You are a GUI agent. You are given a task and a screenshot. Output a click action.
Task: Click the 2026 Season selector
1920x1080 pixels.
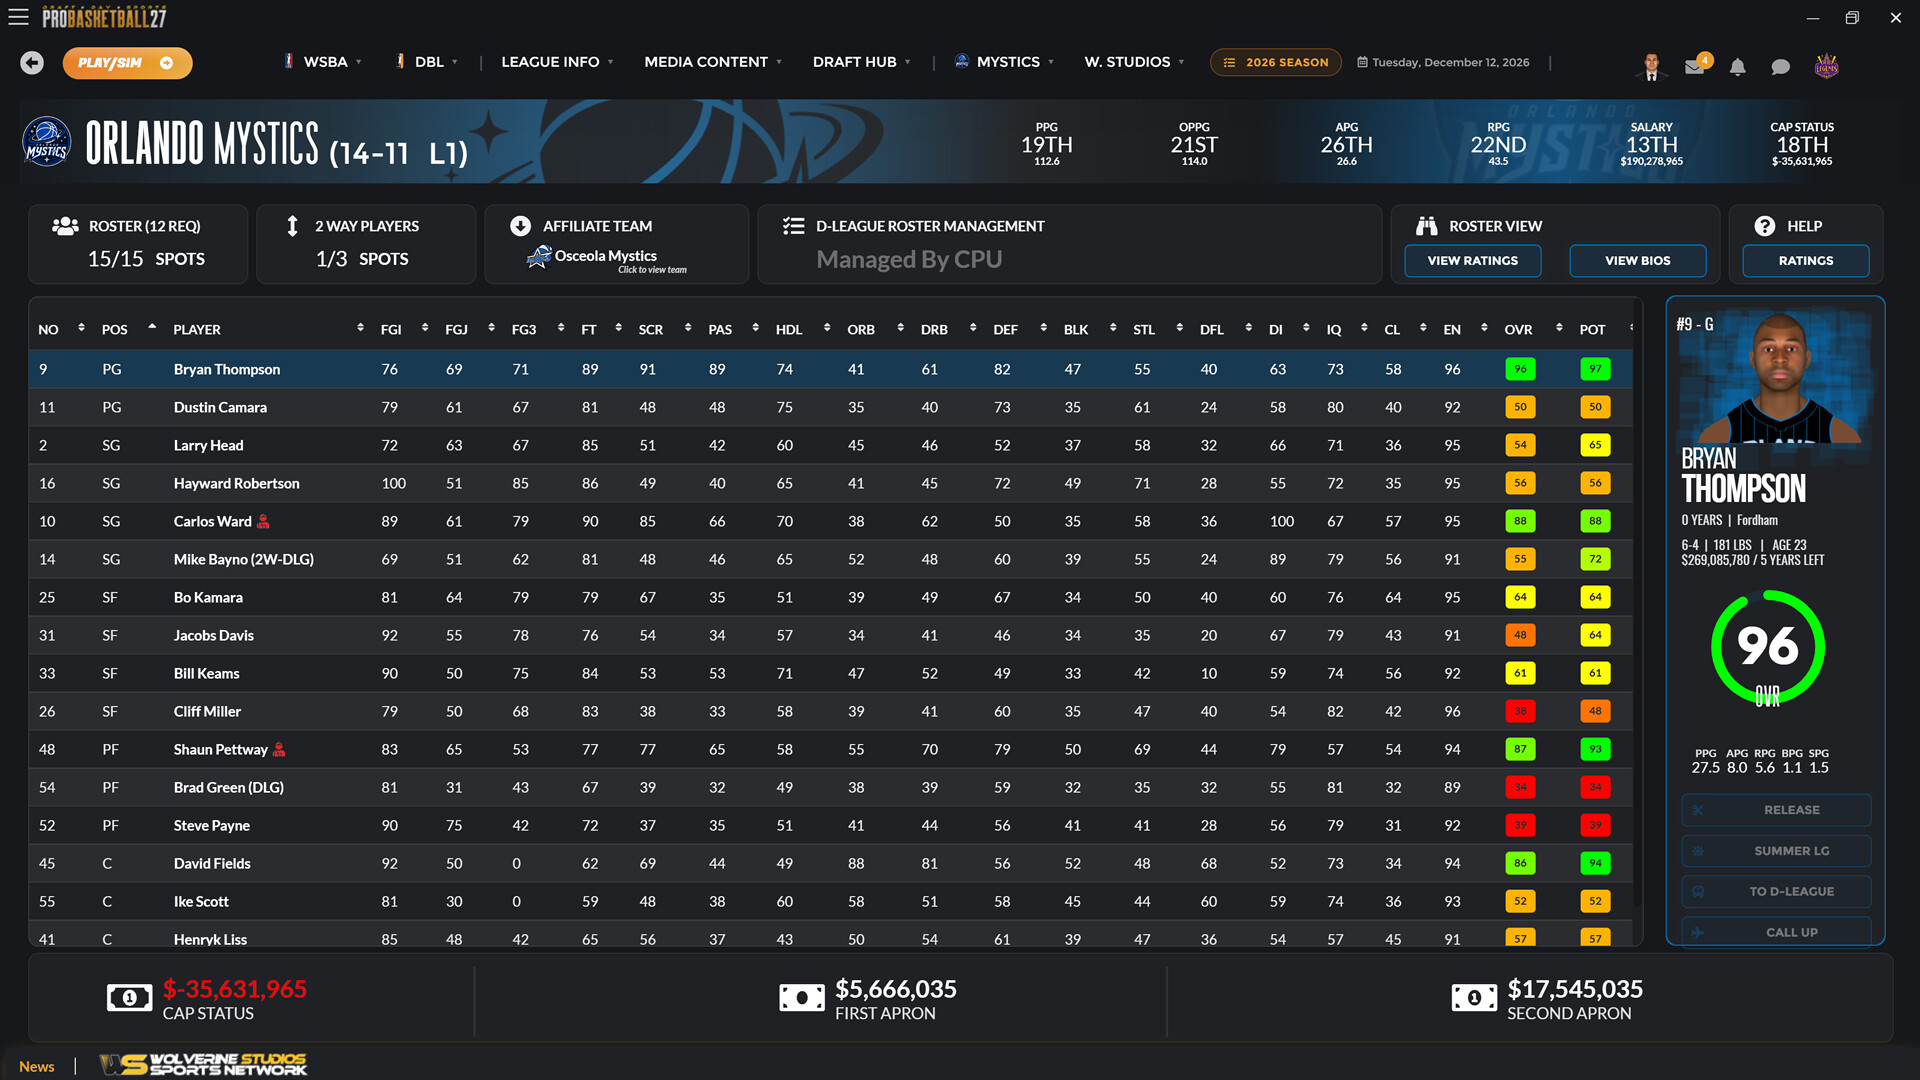tap(1276, 62)
